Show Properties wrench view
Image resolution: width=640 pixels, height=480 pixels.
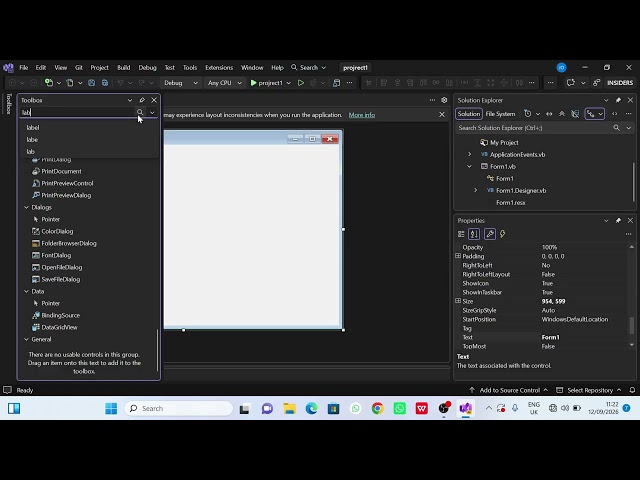pyautogui.click(x=490, y=234)
